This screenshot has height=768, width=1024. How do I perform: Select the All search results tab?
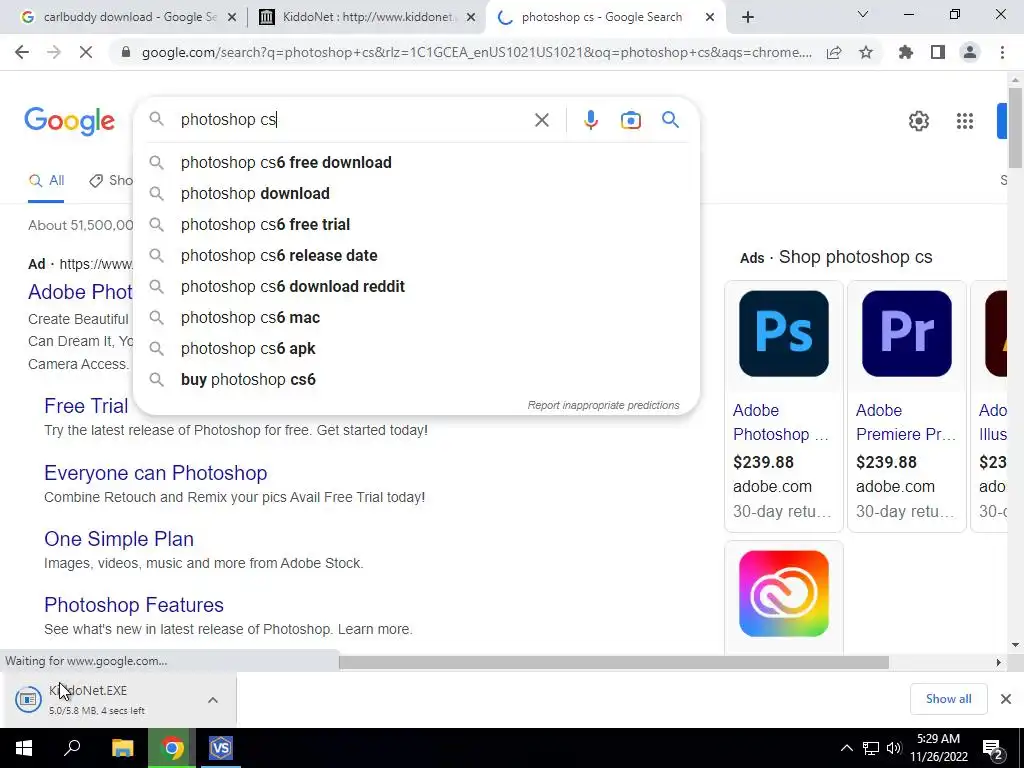pos(46,181)
